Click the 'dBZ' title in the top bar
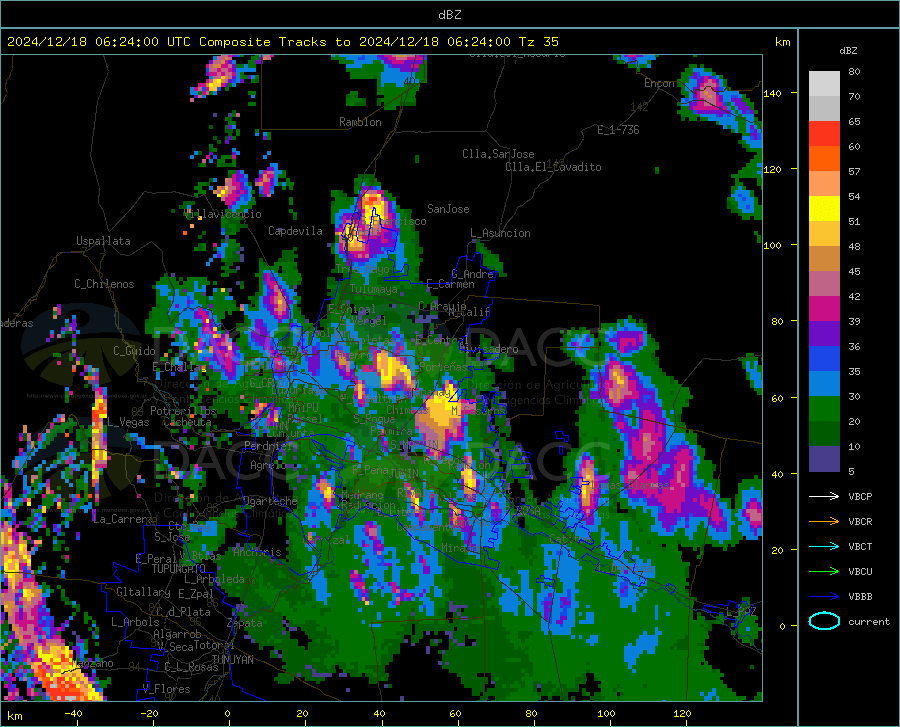This screenshot has width=900, height=727. pyautogui.click(x=449, y=15)
